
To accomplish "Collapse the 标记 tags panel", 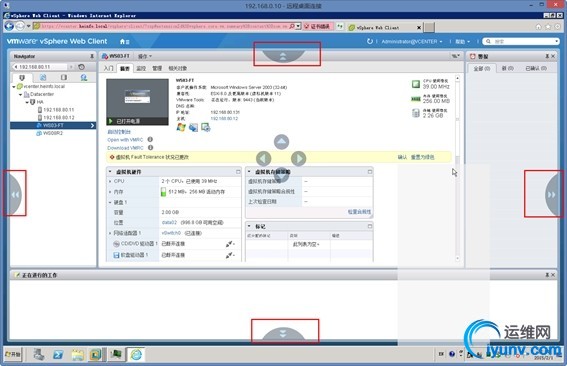I will 249,226.
